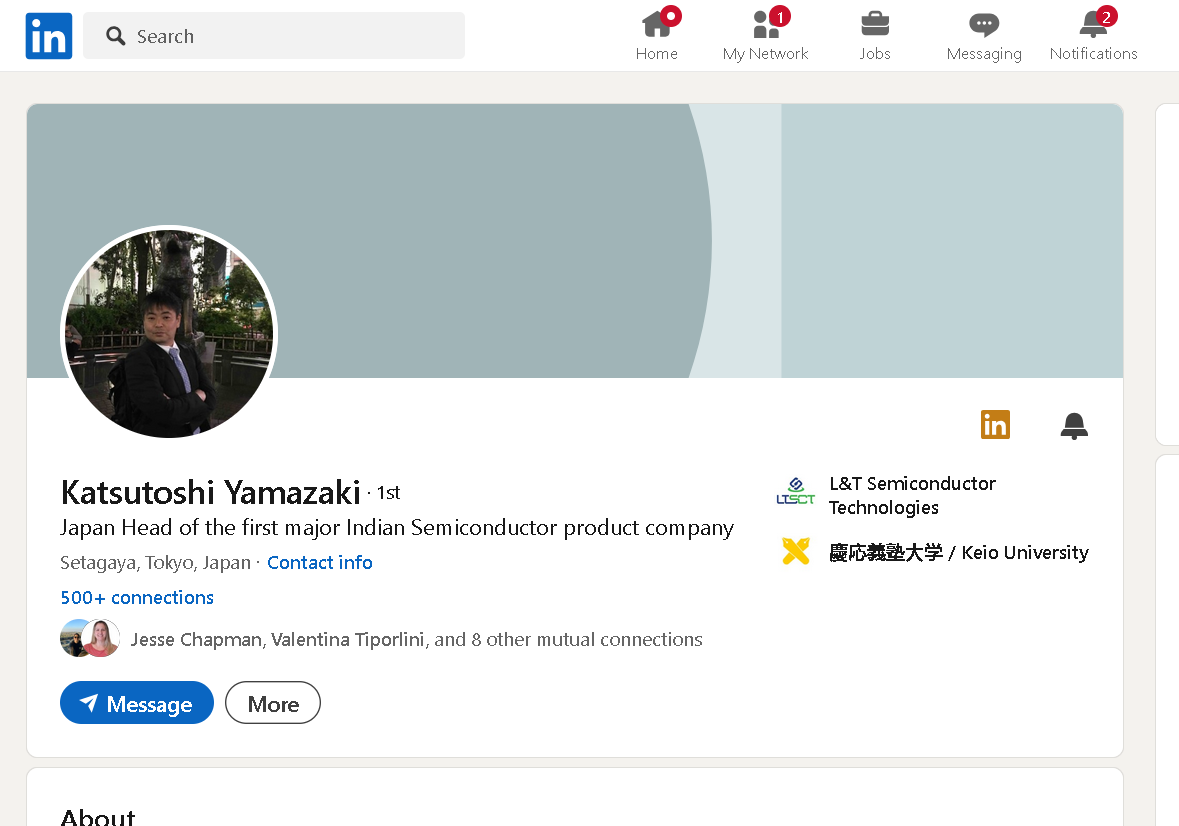The image size is (1179, 826).
Task: Open the Home feed icon
Action: pyautogui.click(x=656, y=25)
